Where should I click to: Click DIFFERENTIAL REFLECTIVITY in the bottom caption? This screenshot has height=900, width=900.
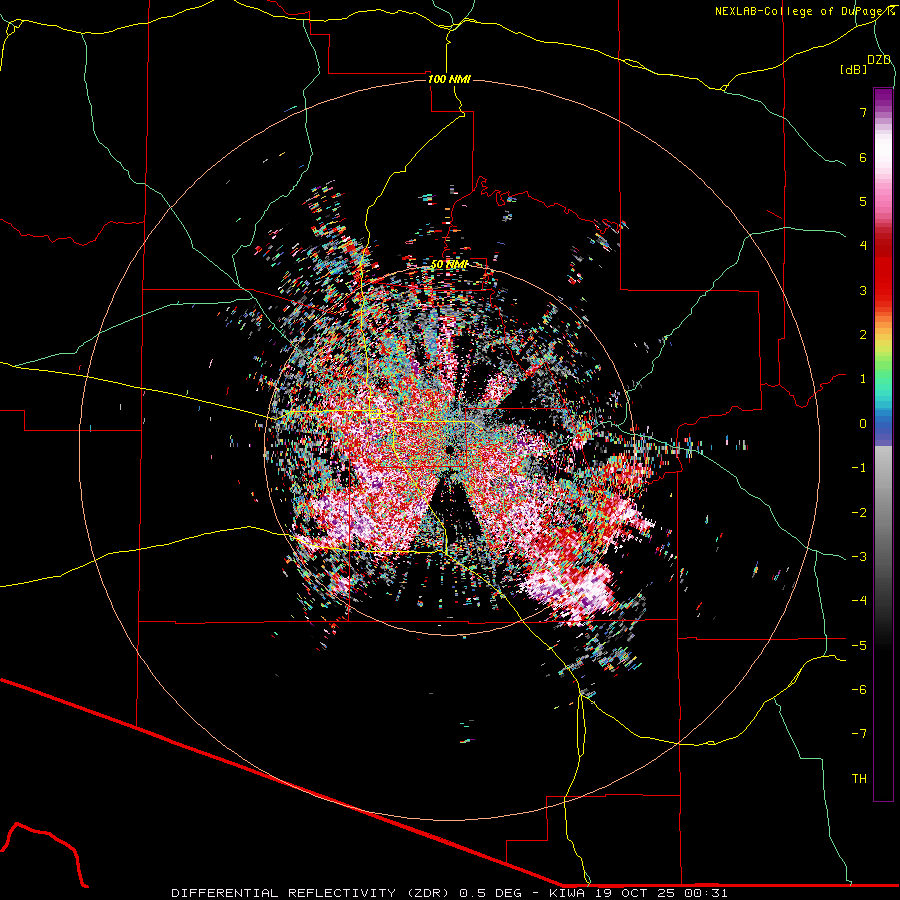coord(284,893)
